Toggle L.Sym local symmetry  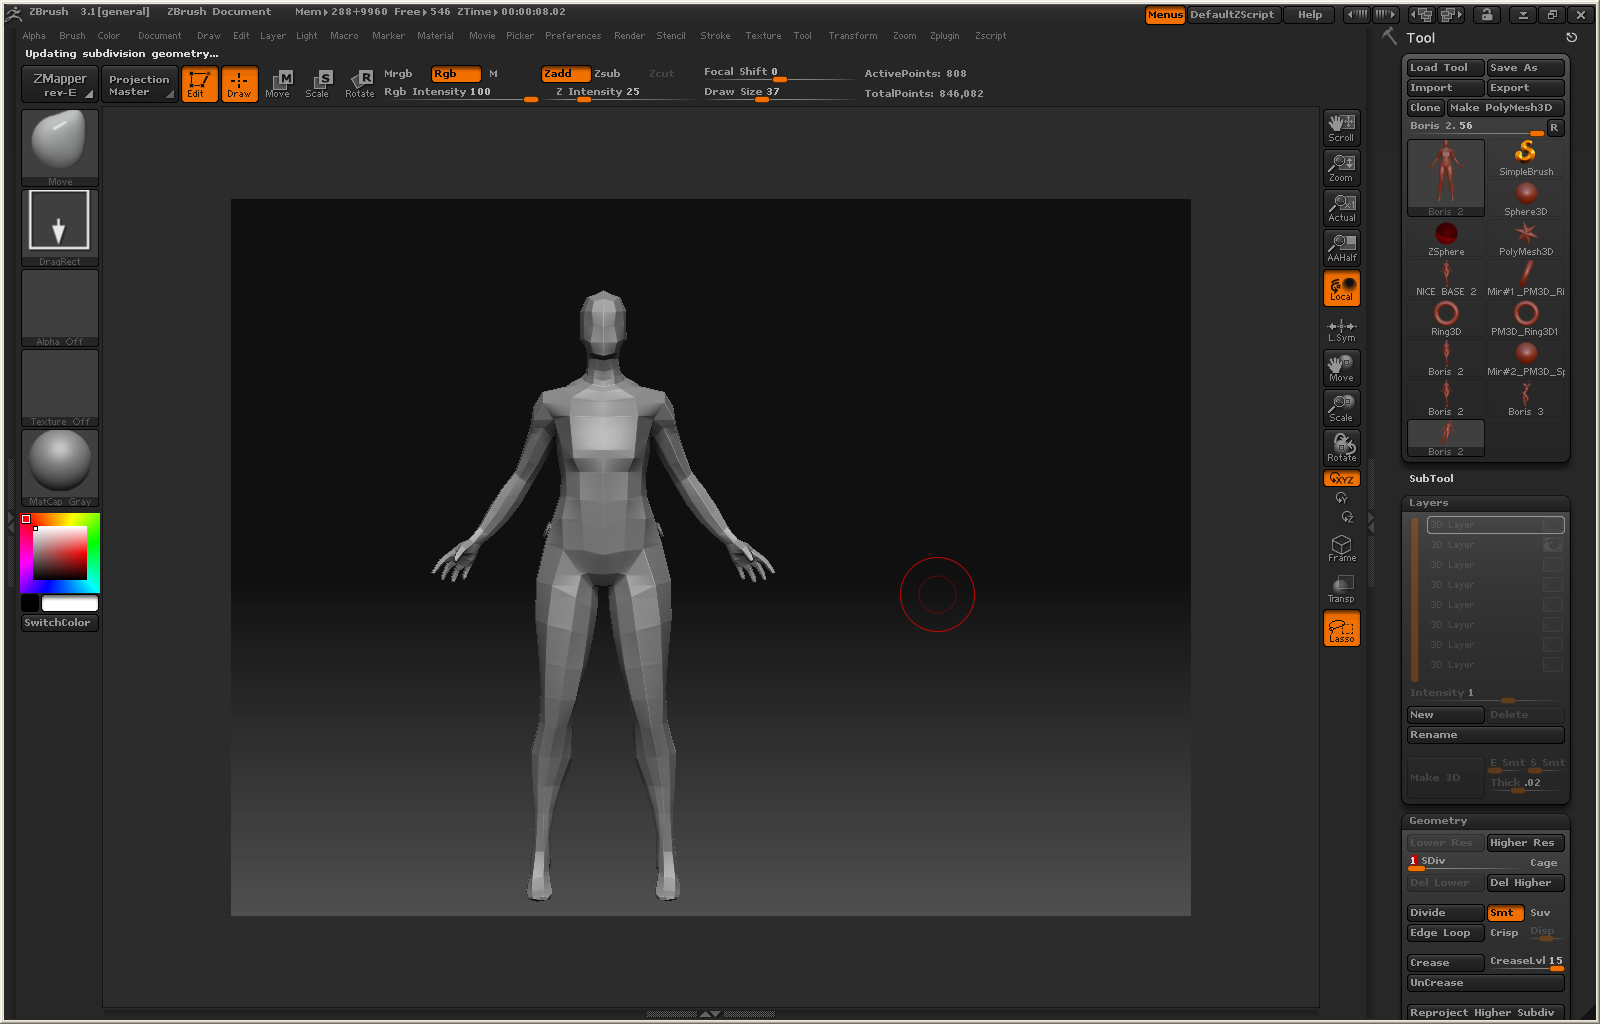(x=1342, y=330)
